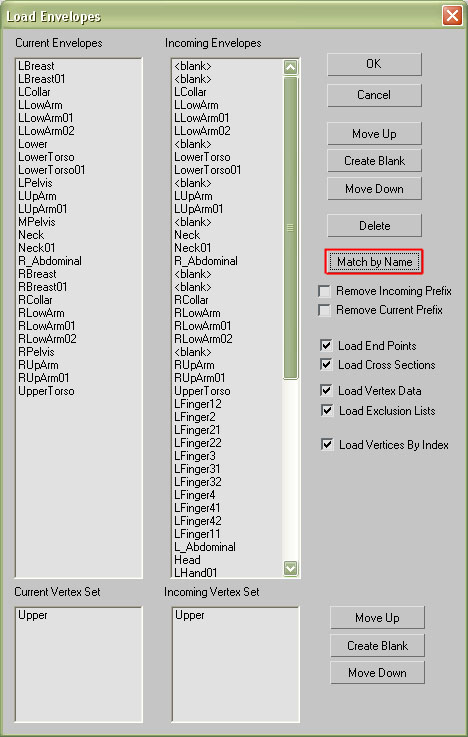Enable Remove Incoming Prefix checkbox

[324, 291]
